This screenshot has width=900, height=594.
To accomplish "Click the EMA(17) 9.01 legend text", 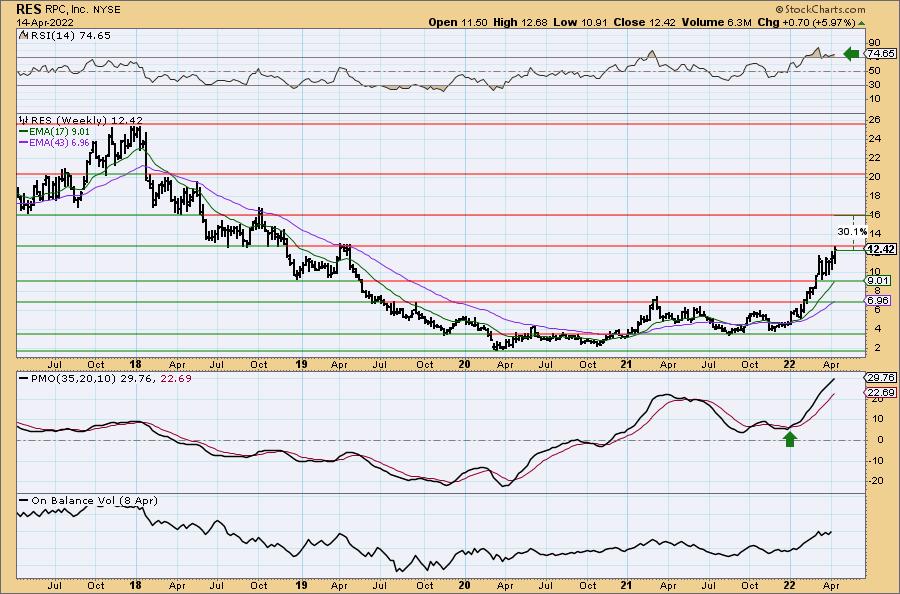I will [x=59, y=131].
